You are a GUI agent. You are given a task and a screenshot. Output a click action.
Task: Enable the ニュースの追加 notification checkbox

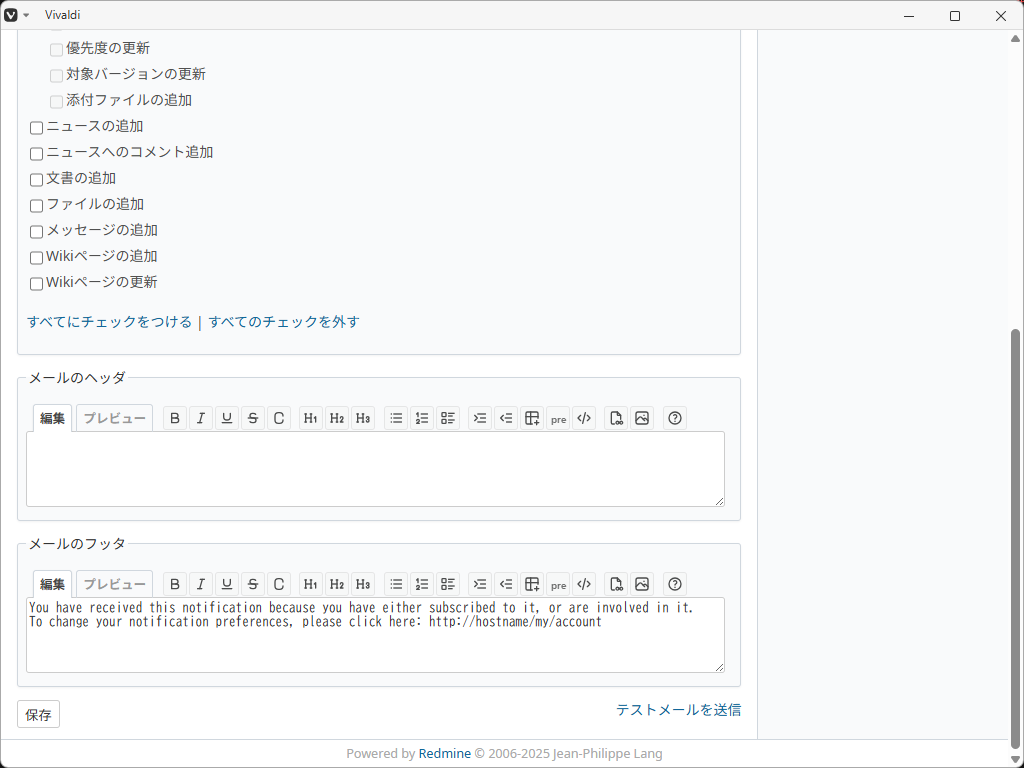tap(36, 127)
